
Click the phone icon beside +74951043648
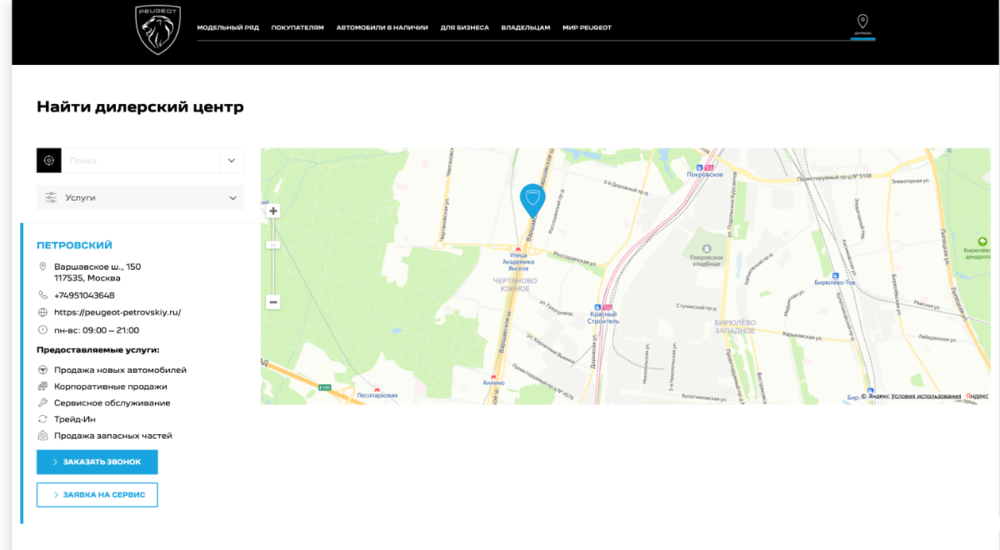(43, 295)
